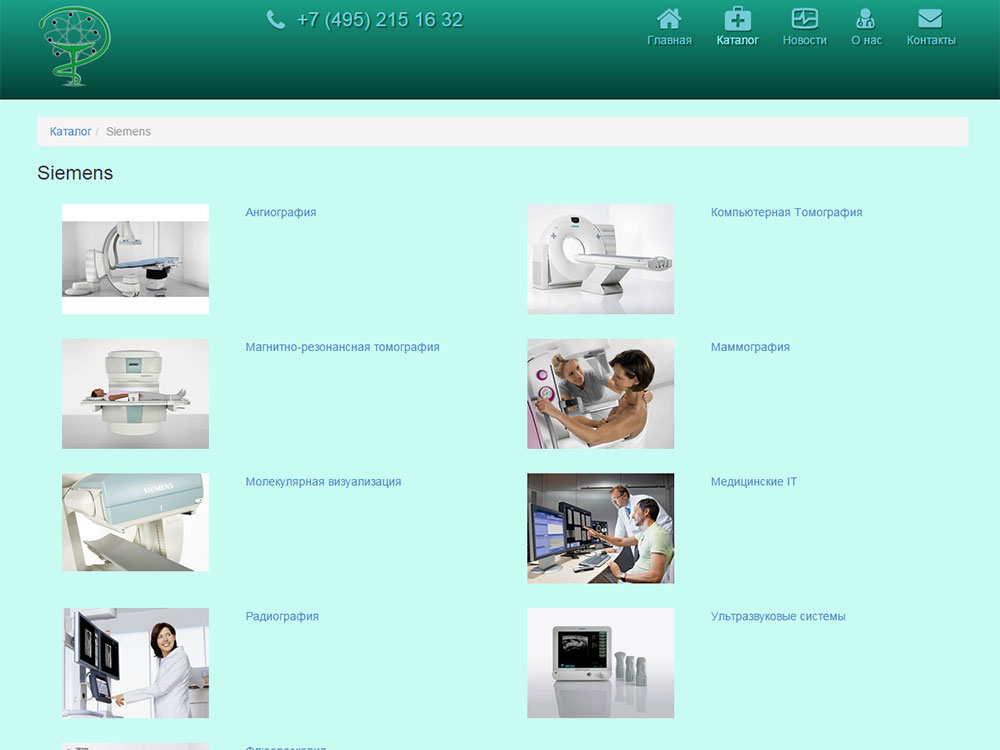This screenshot has width=1000, height=750.
Task: Open the Медицинские IT link
Action: pyautogui.click(x=754, y=482)
